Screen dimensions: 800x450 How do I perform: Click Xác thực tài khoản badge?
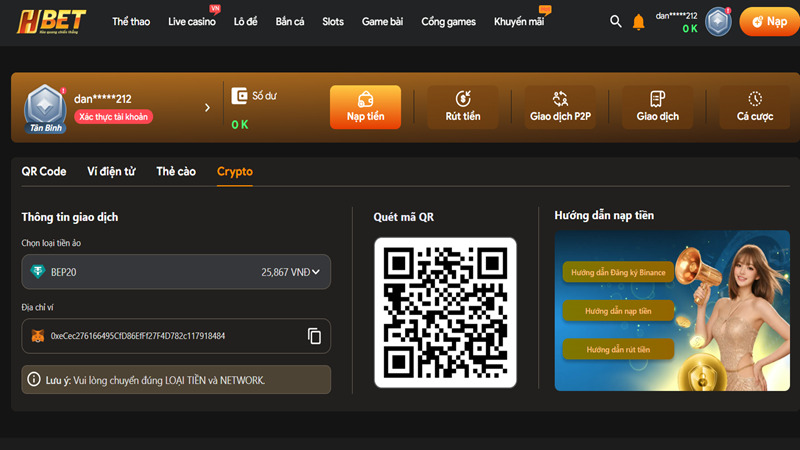[113, 117]
